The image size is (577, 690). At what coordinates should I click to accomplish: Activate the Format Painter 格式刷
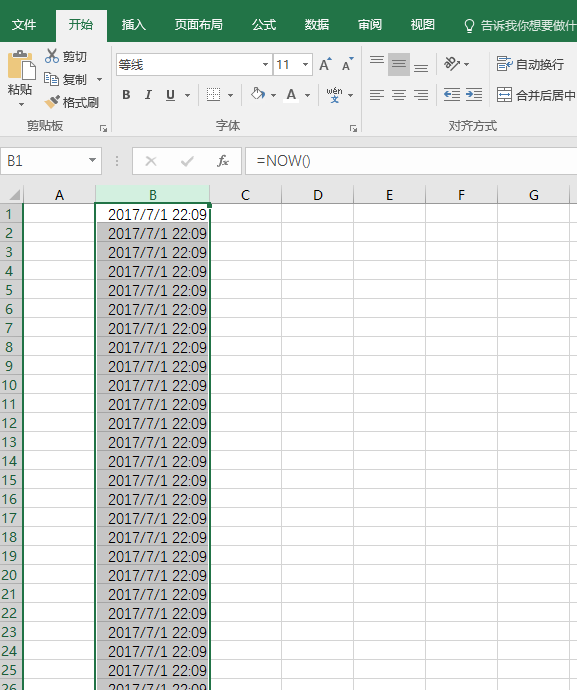click(x=72, y=103)
